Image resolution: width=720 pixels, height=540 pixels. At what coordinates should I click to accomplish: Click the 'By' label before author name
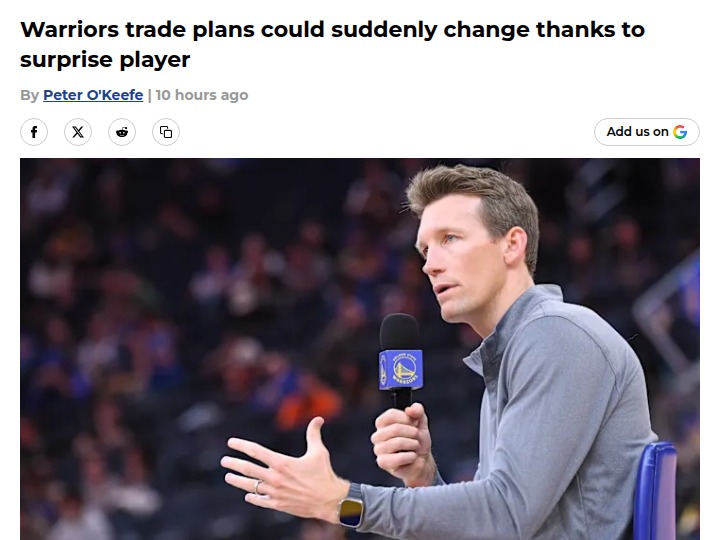point(29,95)
